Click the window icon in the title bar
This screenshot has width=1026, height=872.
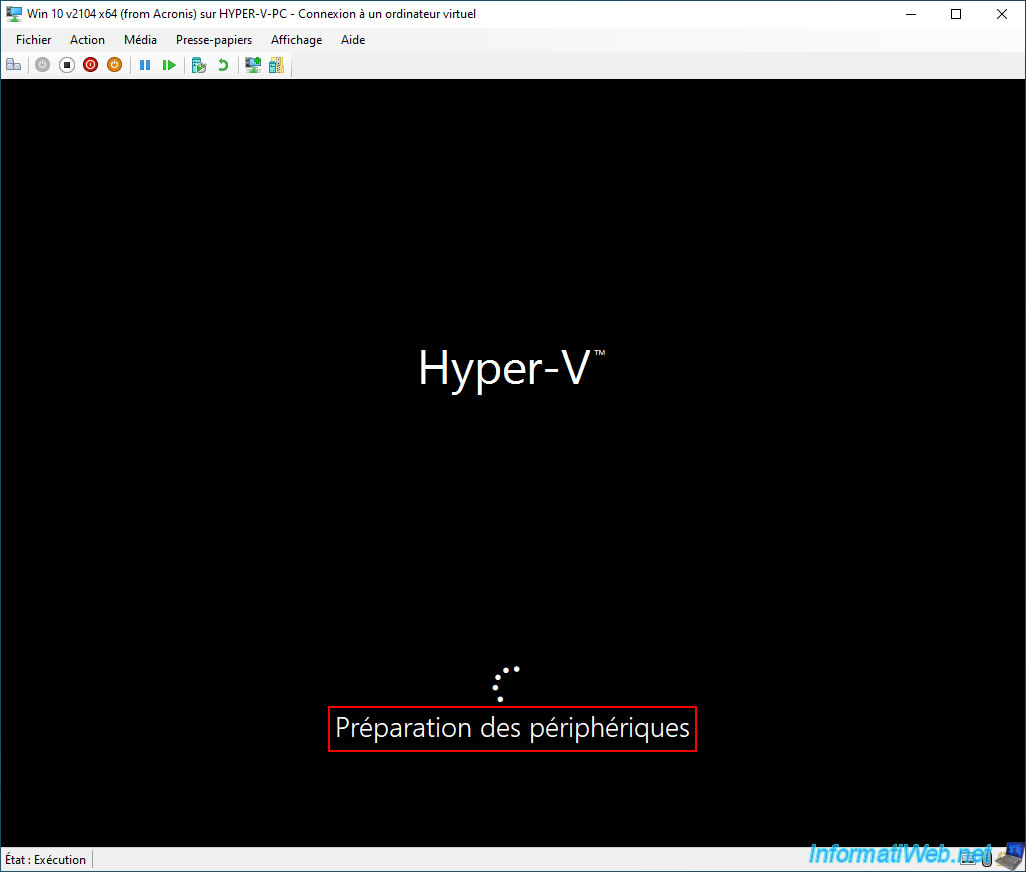coord(14,14)
